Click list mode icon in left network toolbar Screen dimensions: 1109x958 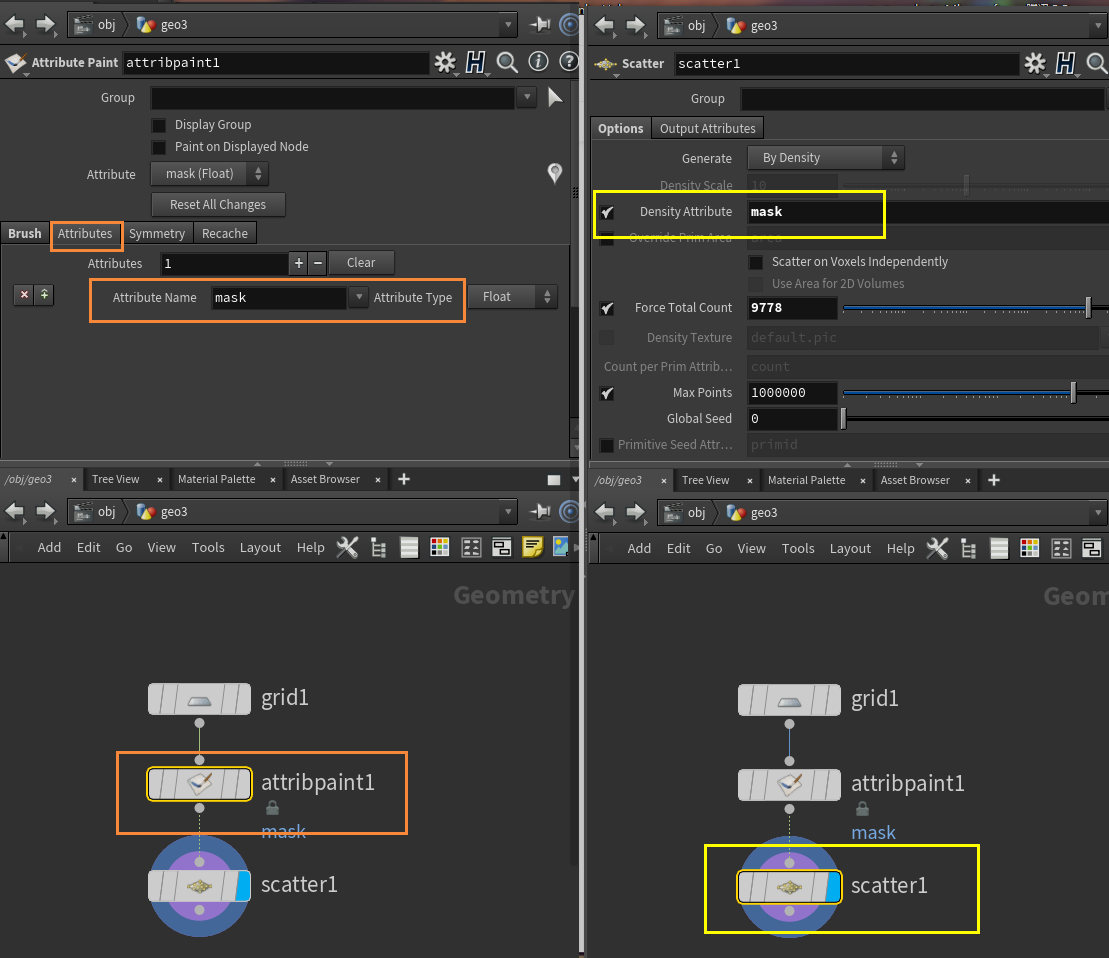[x=409, y=547]
